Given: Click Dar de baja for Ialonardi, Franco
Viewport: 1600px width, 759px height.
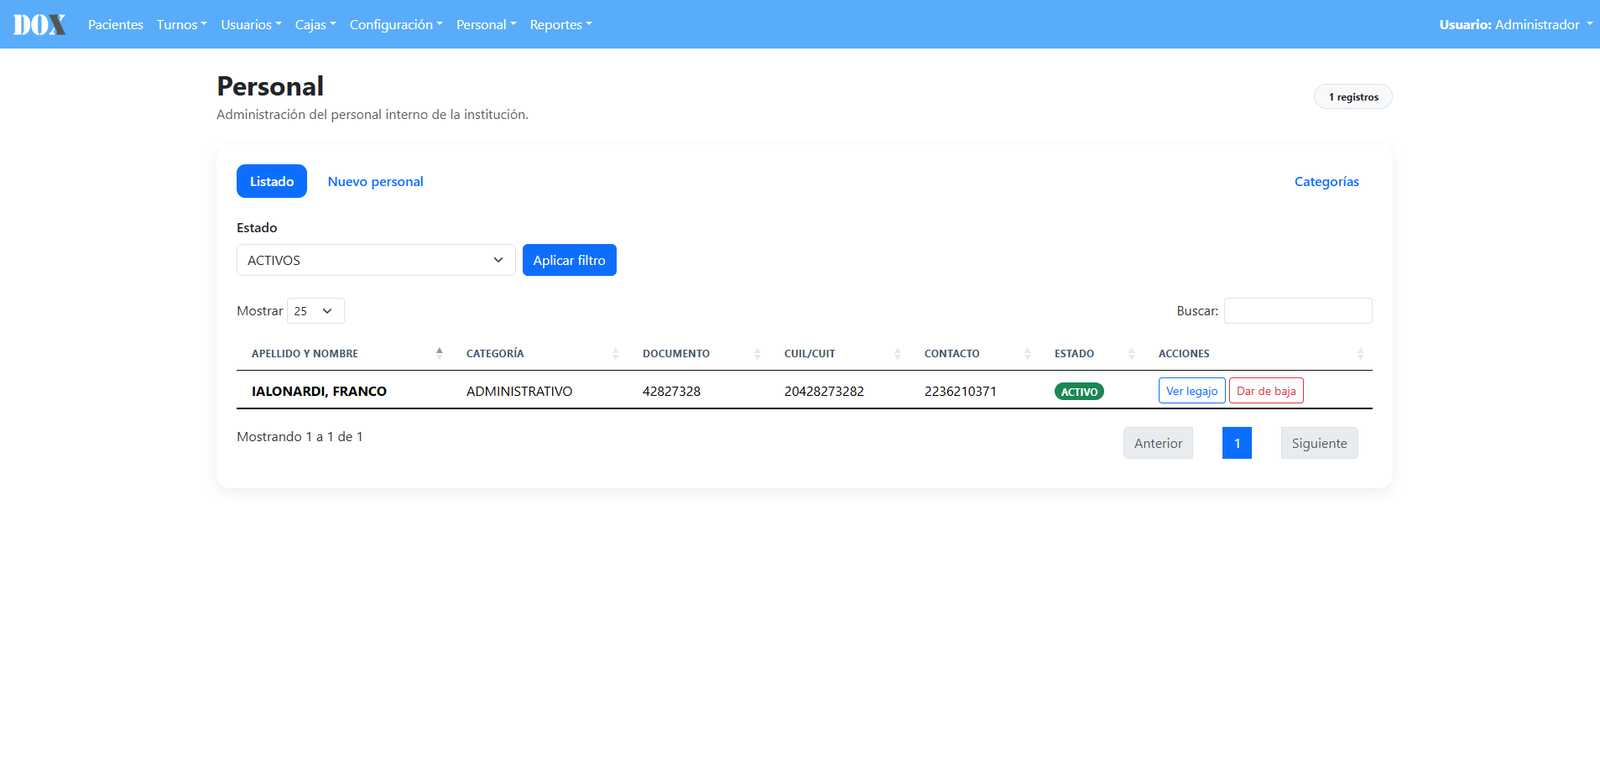Looking at the screenshot, I should 1266,390.
